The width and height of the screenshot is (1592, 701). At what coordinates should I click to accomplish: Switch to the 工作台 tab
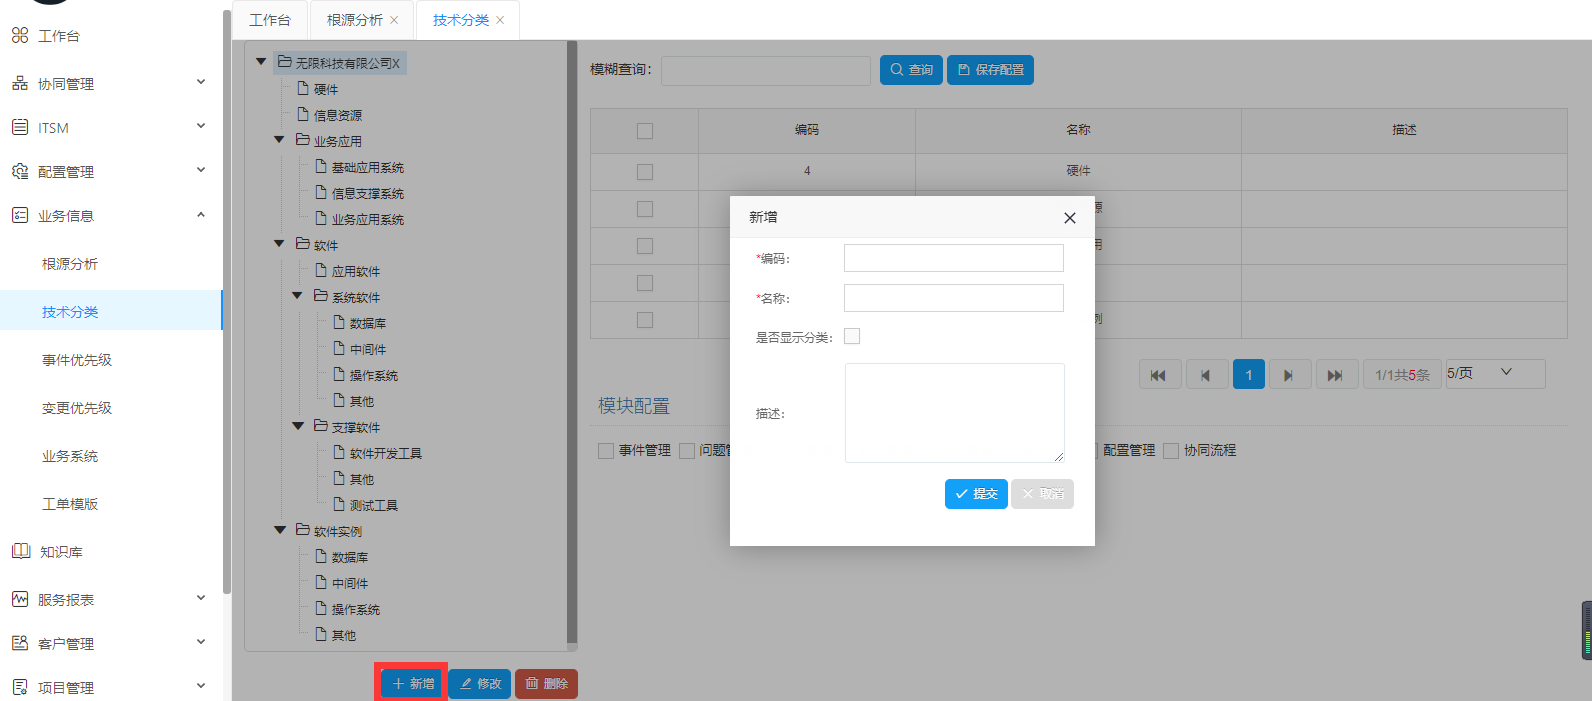coord(270,20)
